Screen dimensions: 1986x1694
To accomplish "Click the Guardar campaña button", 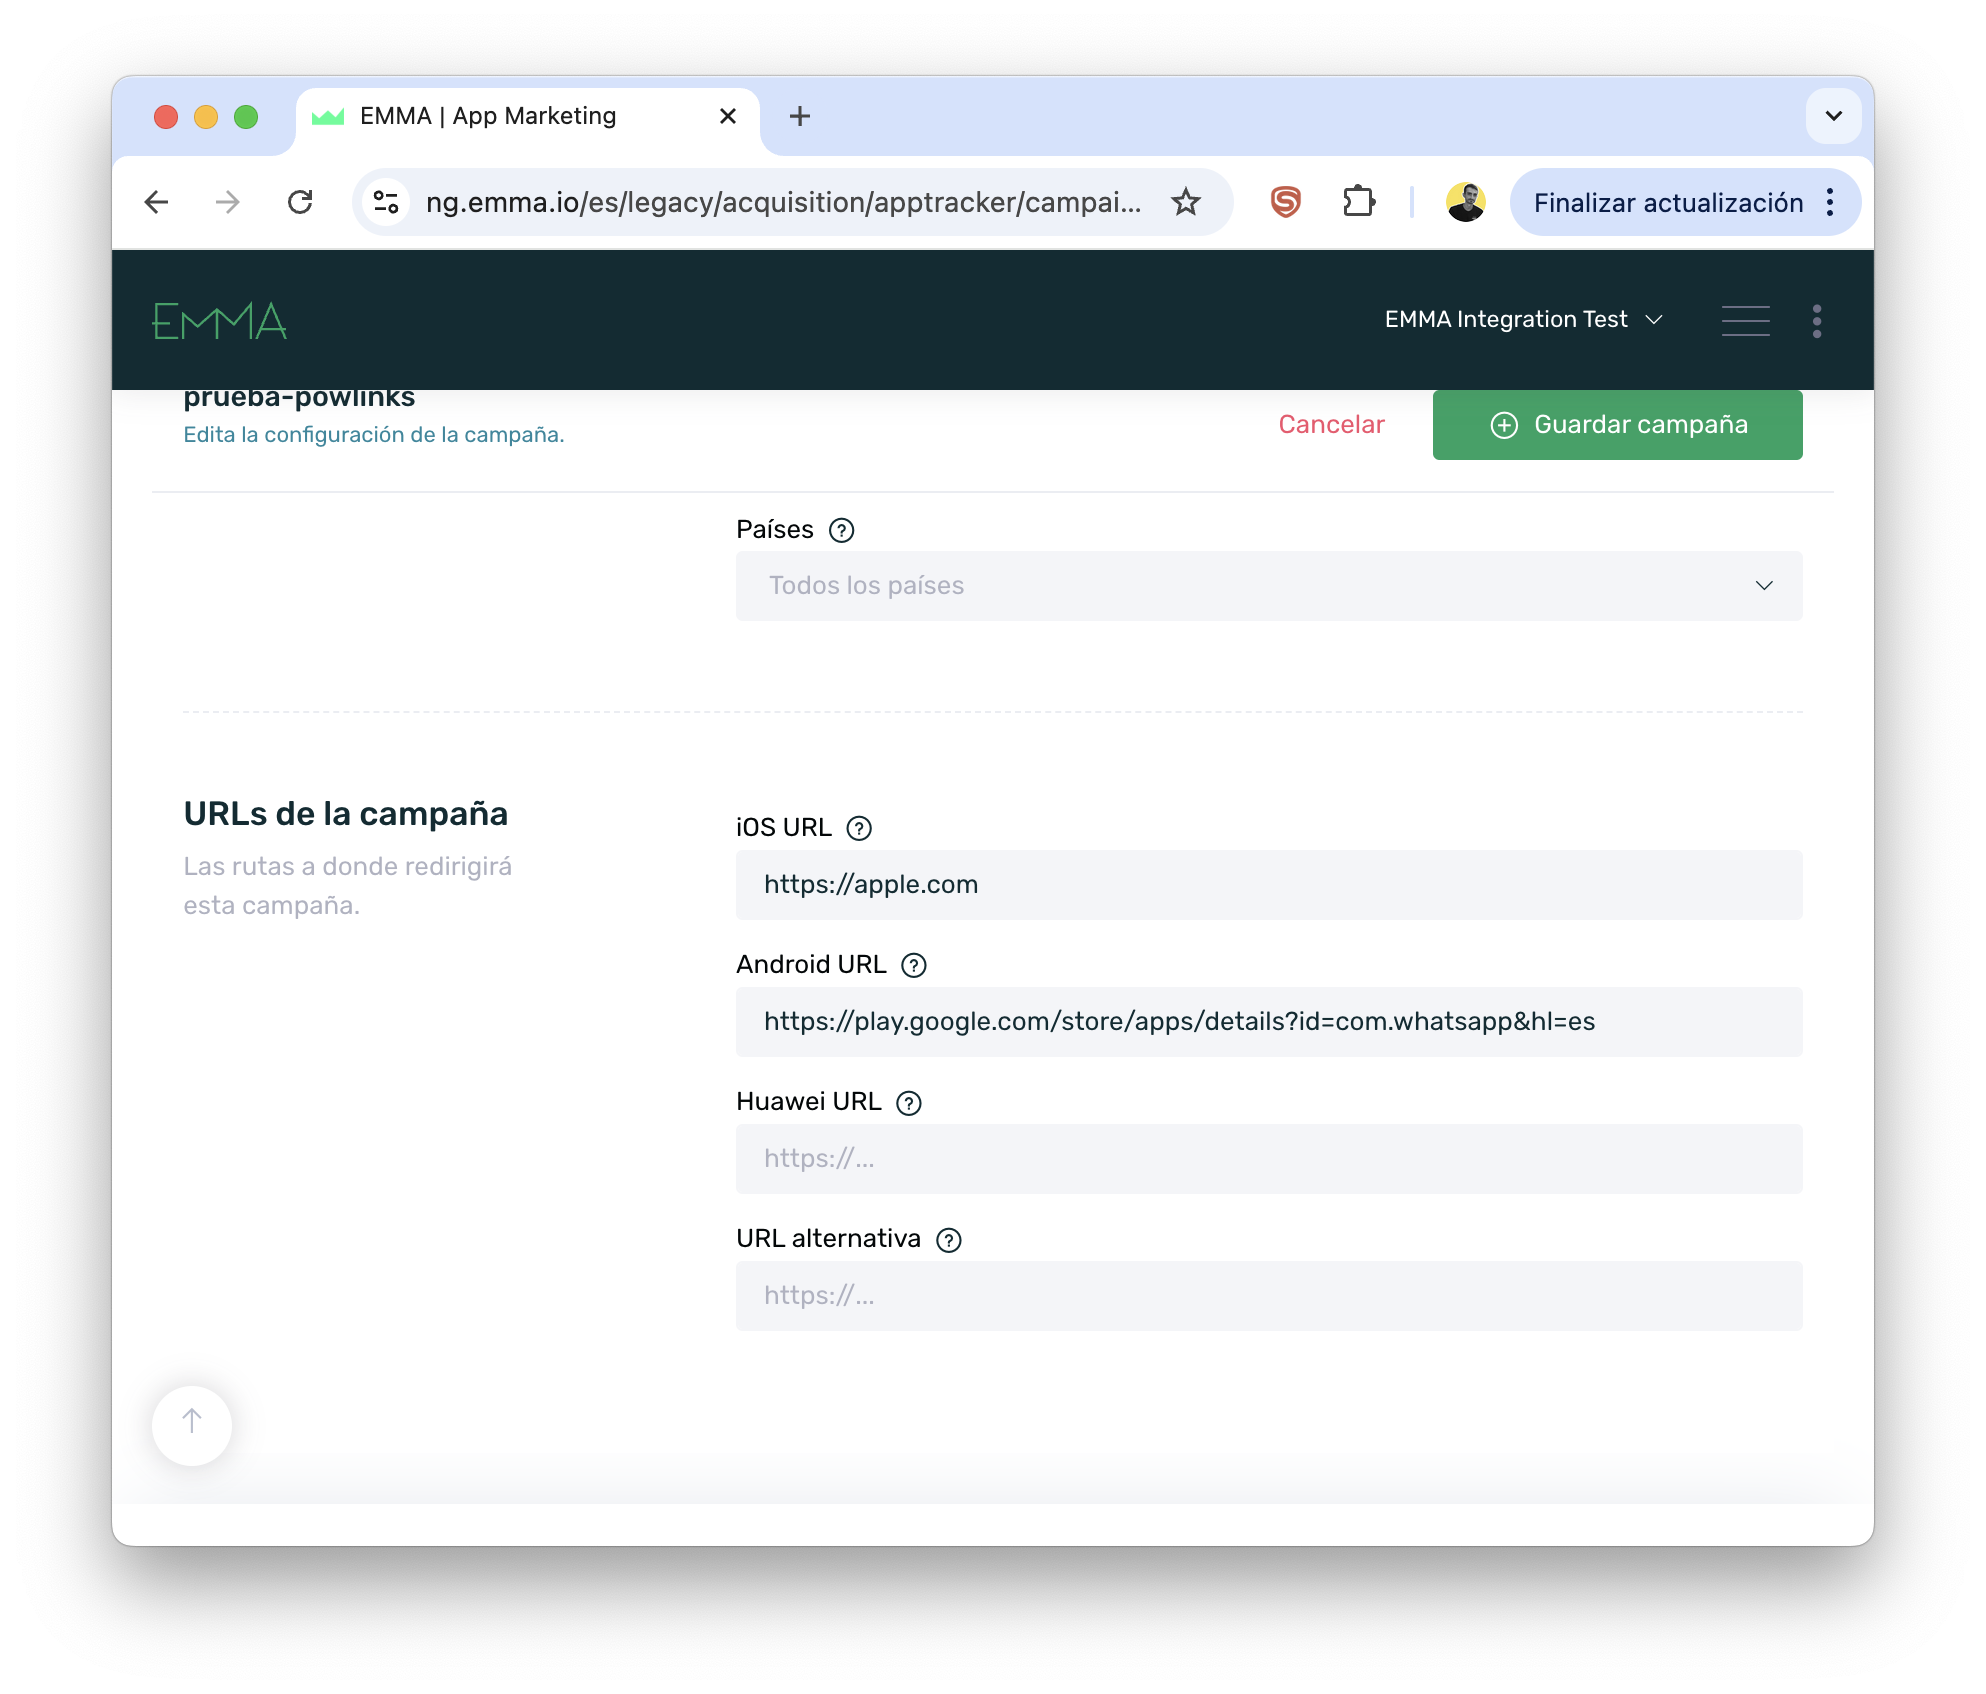I will point(1617,425).
